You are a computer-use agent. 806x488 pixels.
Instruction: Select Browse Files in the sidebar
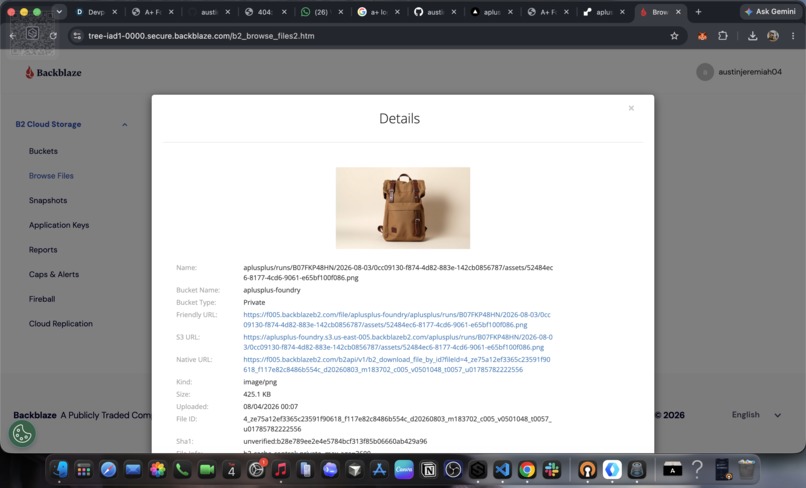click(51, 176)
